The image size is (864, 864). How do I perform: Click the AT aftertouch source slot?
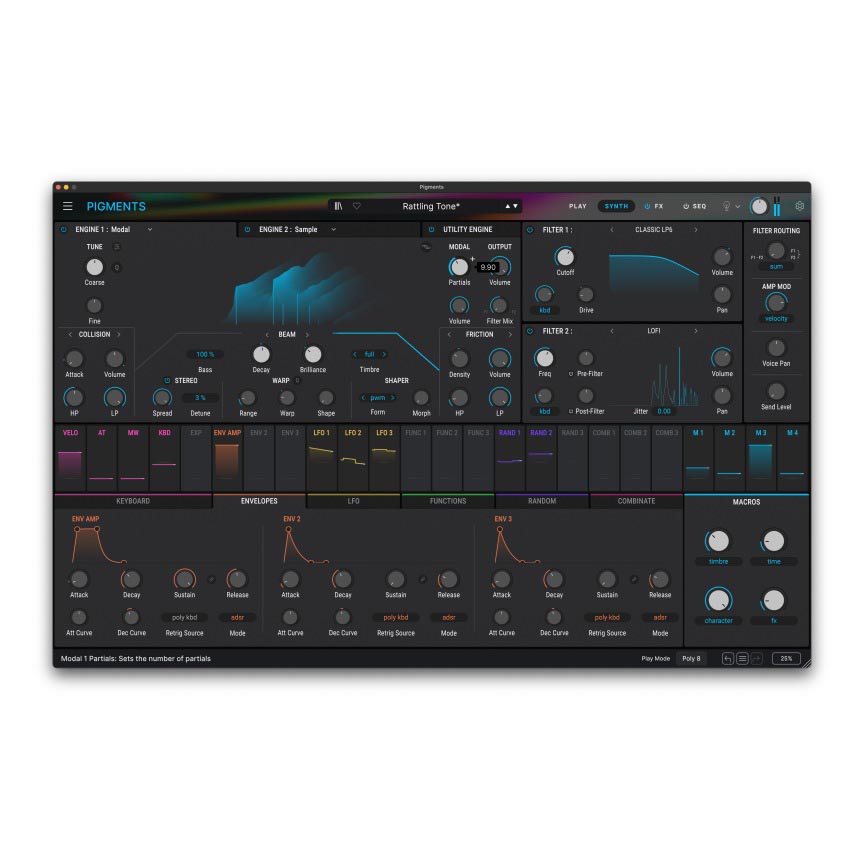101,457
